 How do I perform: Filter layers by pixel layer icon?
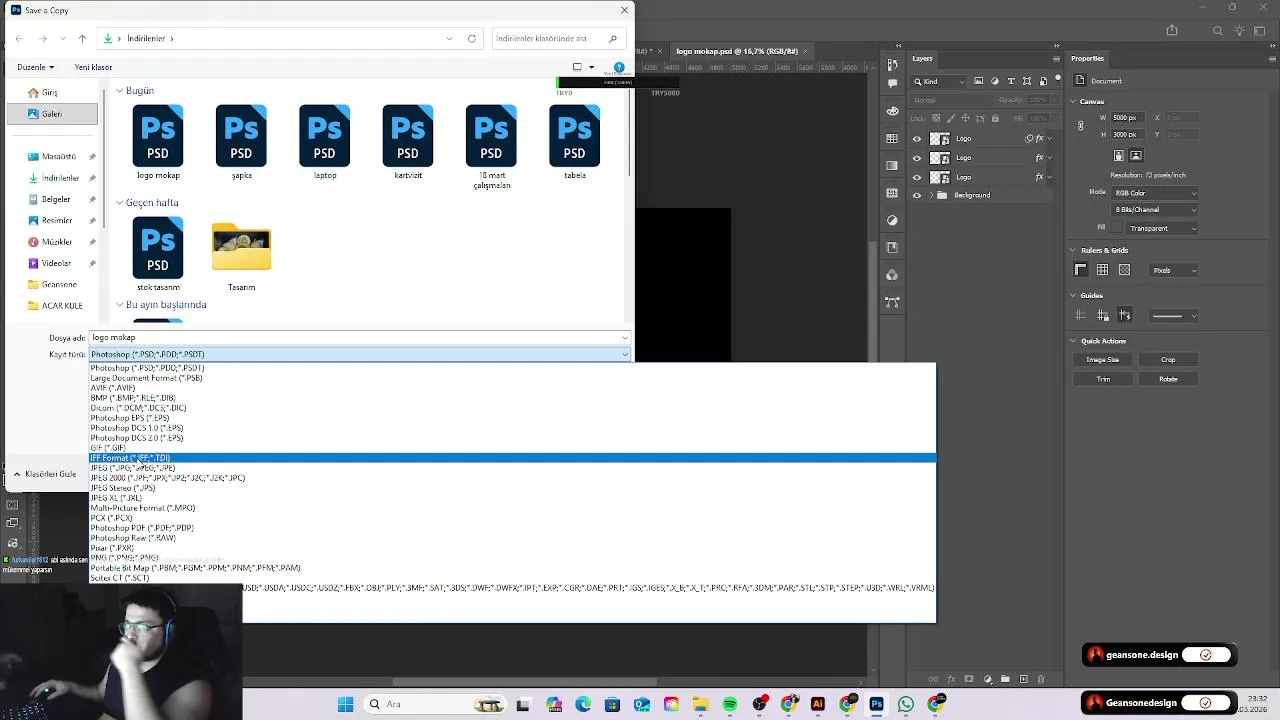coord(979,81)
